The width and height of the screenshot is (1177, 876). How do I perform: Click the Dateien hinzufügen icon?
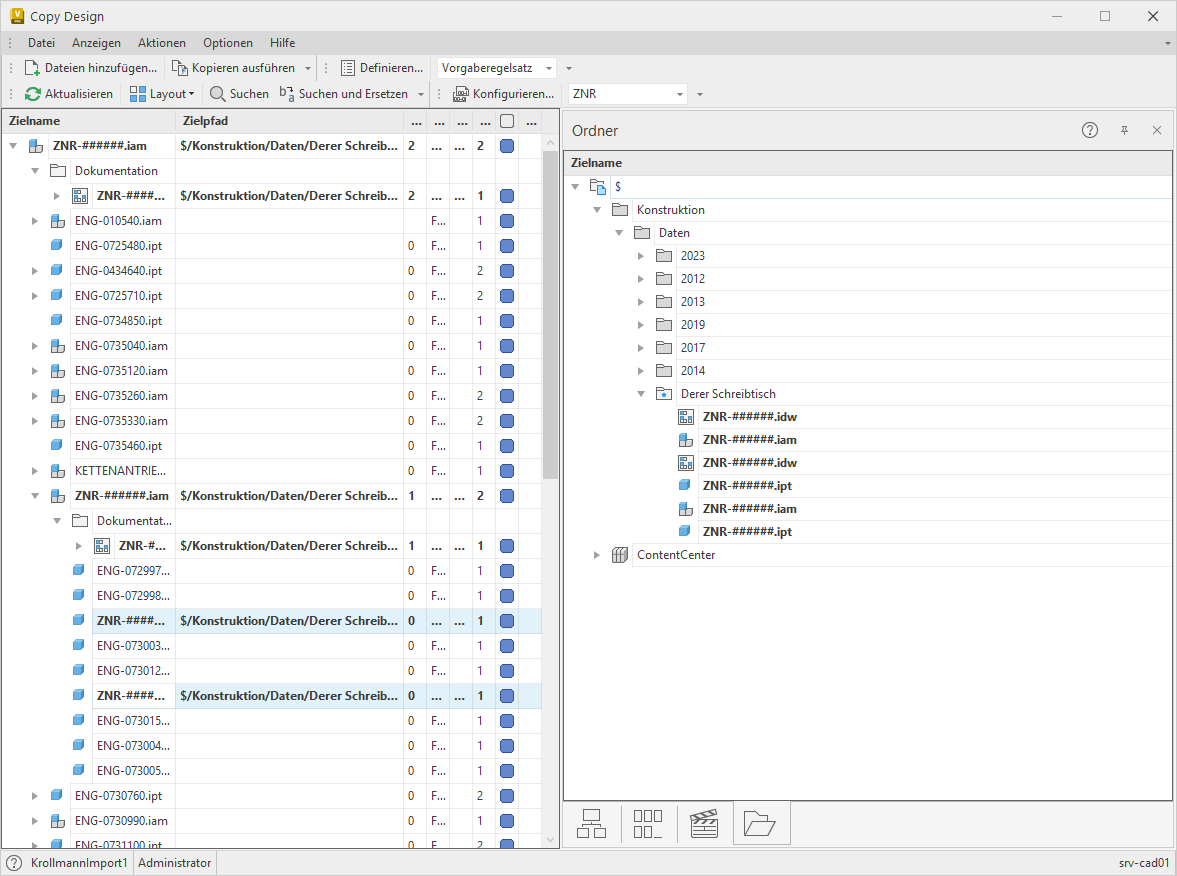[32, 68]
